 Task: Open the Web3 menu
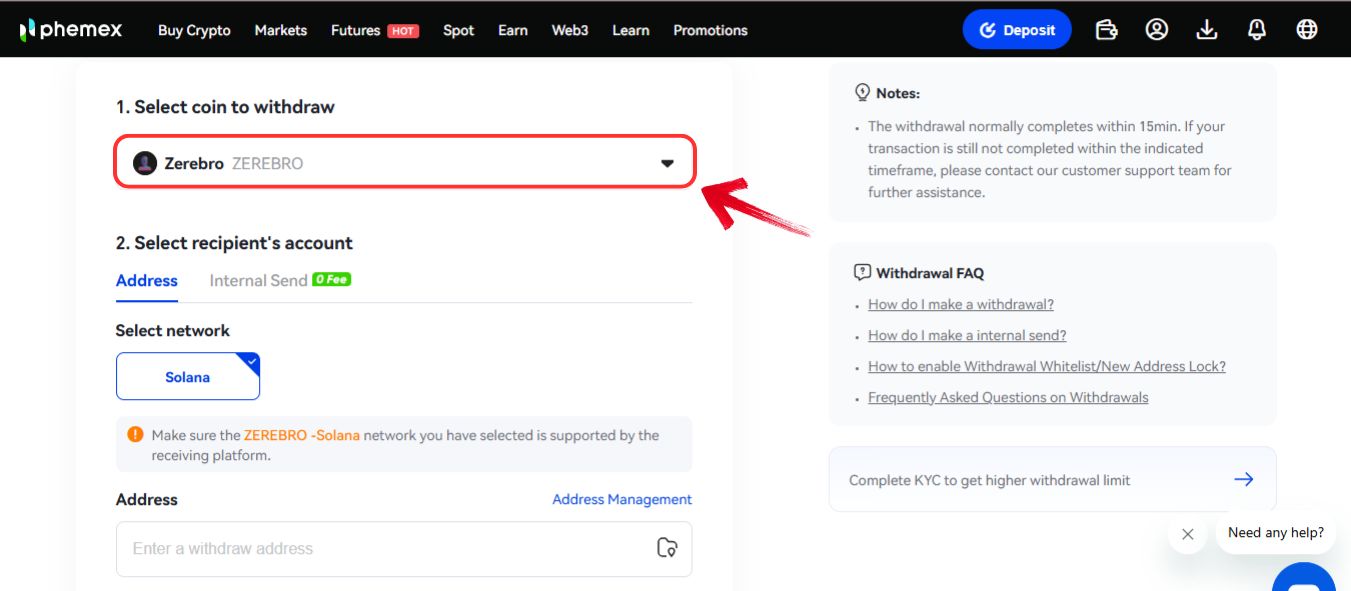point(570,30)
